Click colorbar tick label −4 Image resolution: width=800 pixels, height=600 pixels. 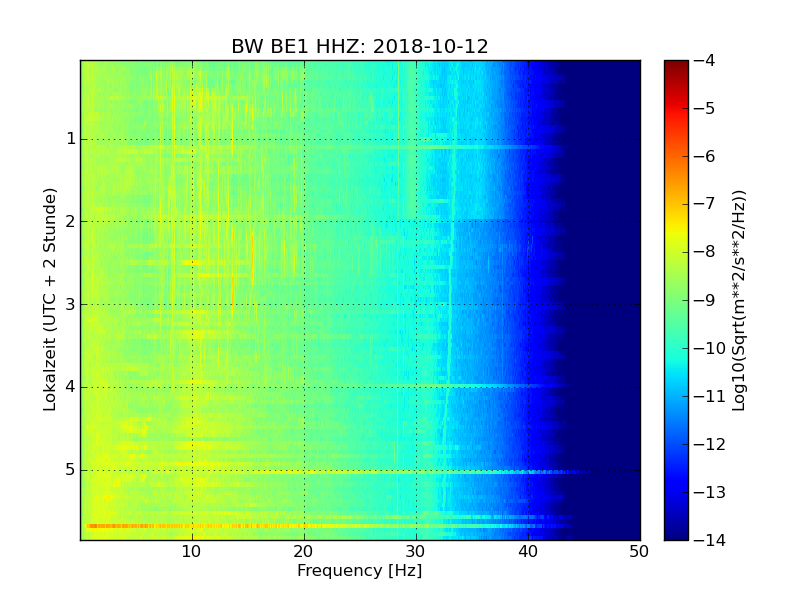(x=705, y=60)
